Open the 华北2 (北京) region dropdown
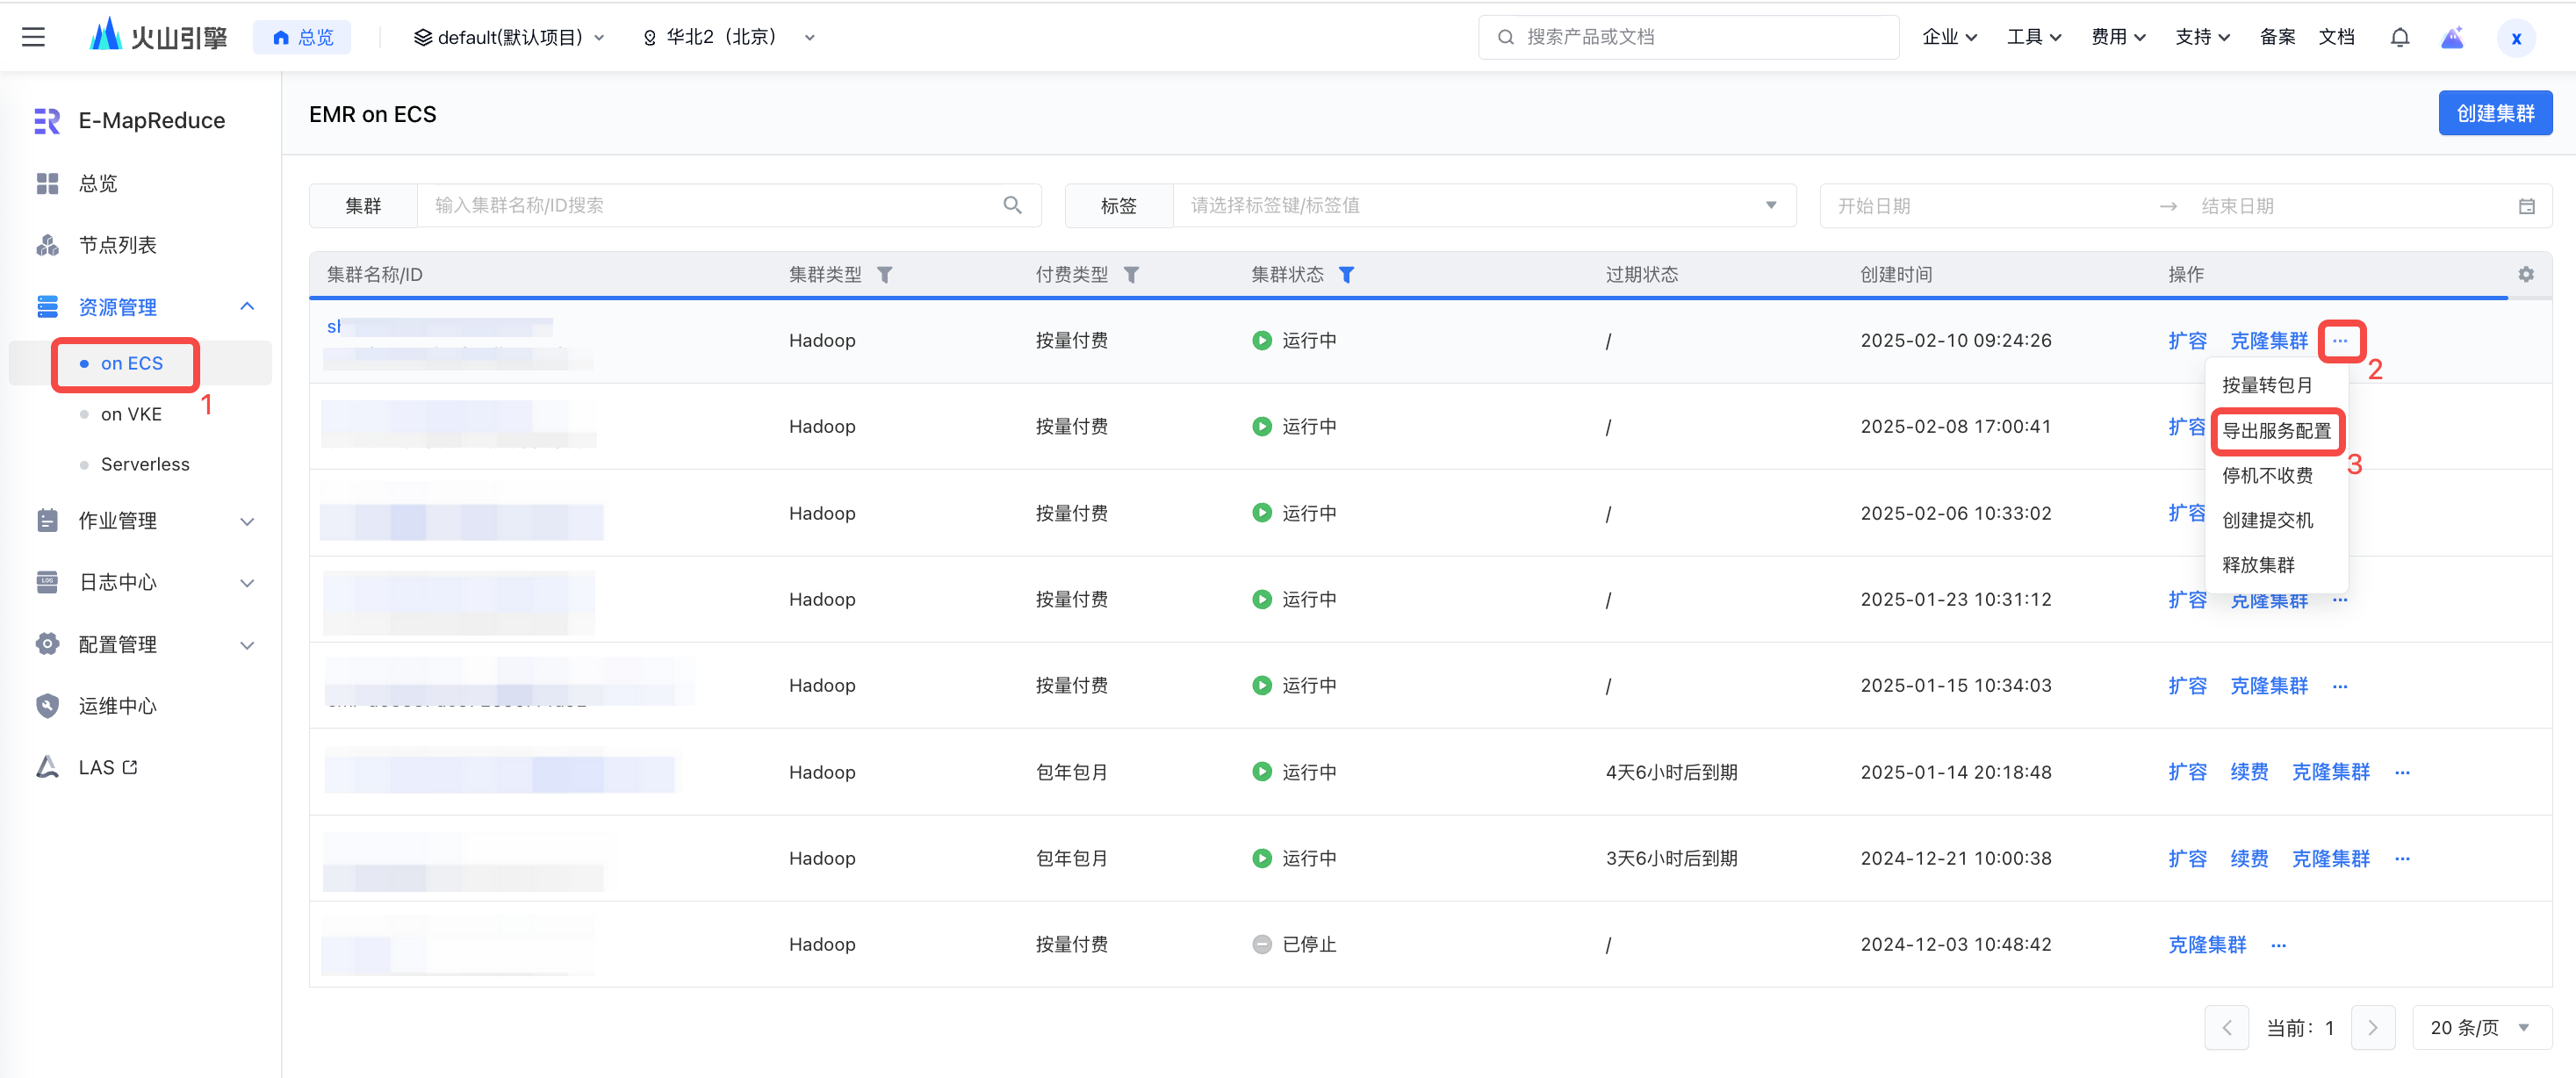Image resolution: width=2576 pixels, height=1078 pixels. 729,37
